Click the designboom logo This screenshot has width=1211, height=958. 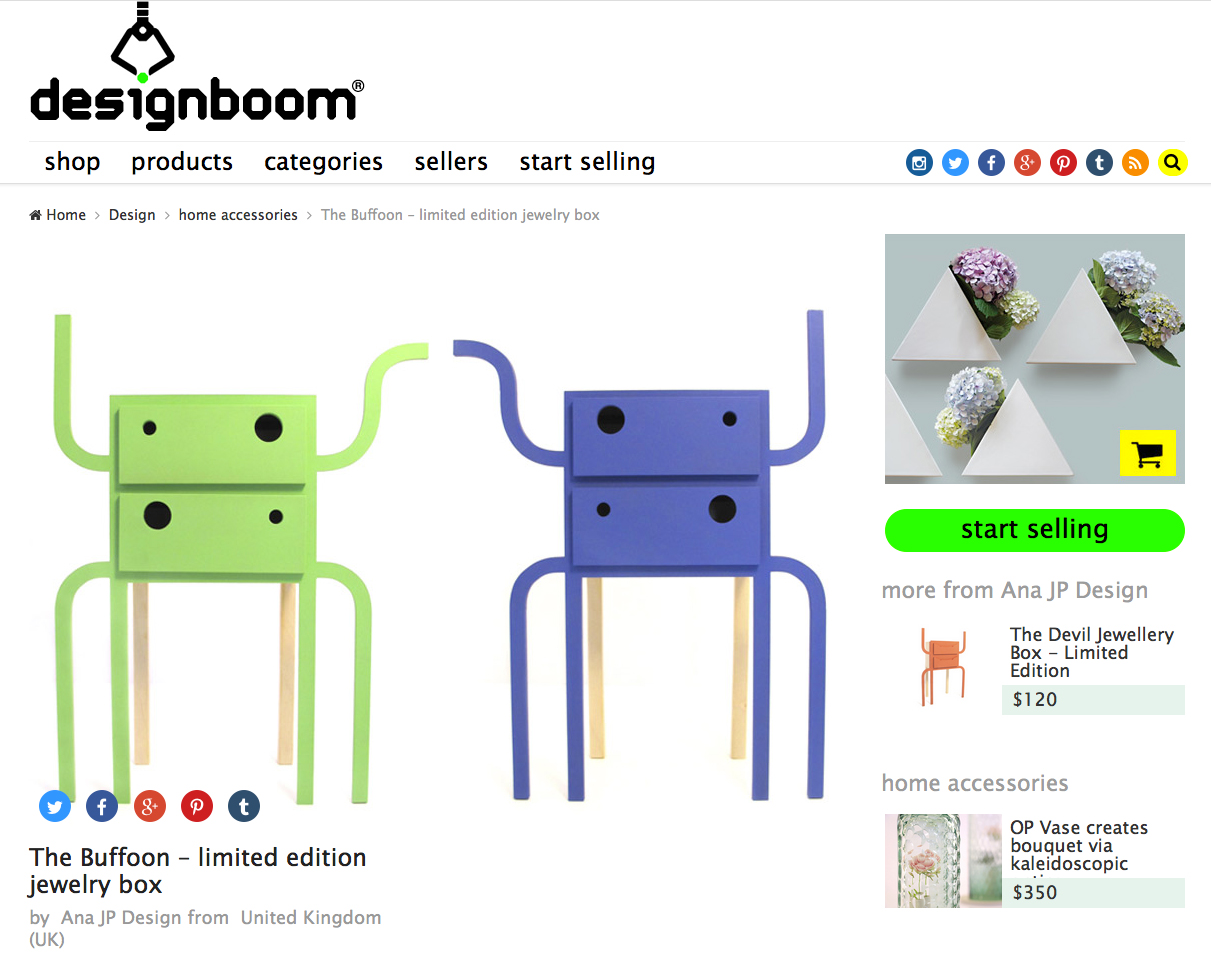coord(197,66)
